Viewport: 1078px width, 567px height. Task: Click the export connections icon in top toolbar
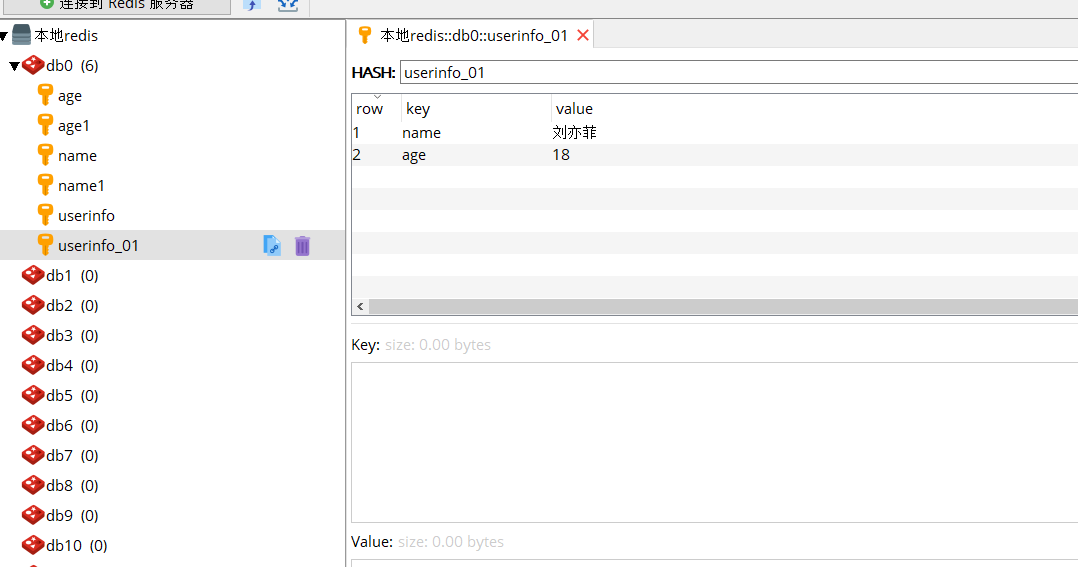coord(288,5)
